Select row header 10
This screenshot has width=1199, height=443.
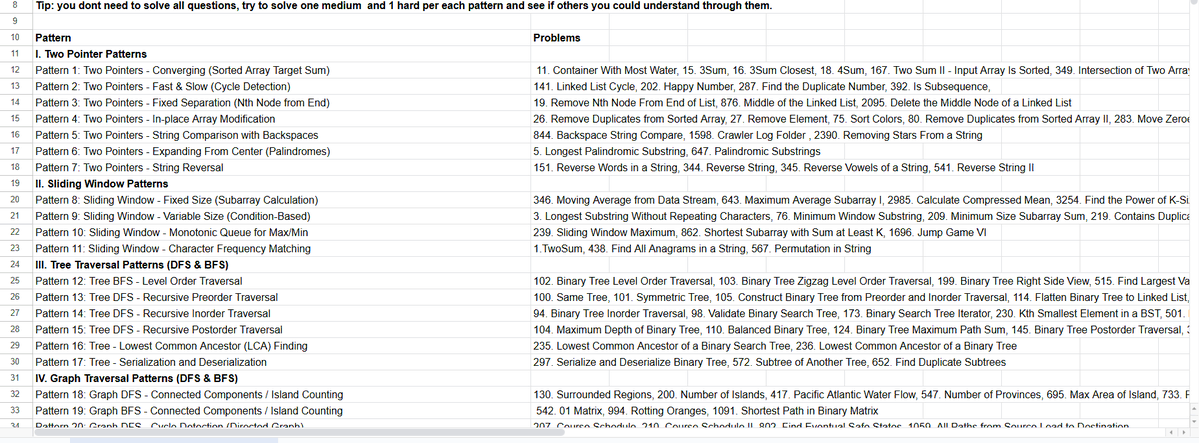(x=16, y=37)
